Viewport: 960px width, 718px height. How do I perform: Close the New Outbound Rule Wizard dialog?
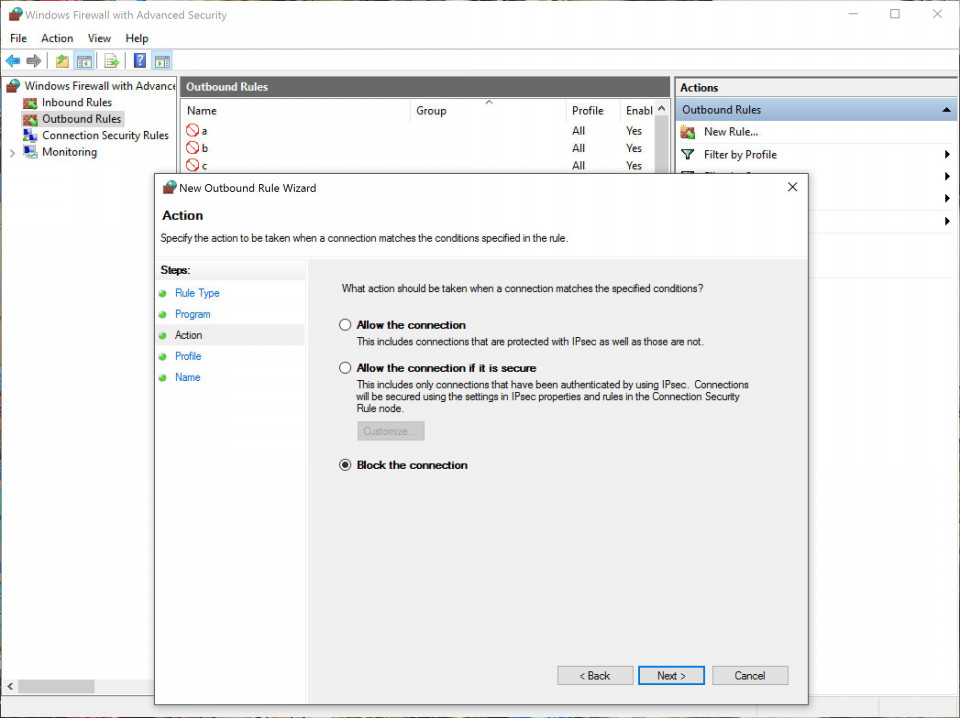point(792,187)
